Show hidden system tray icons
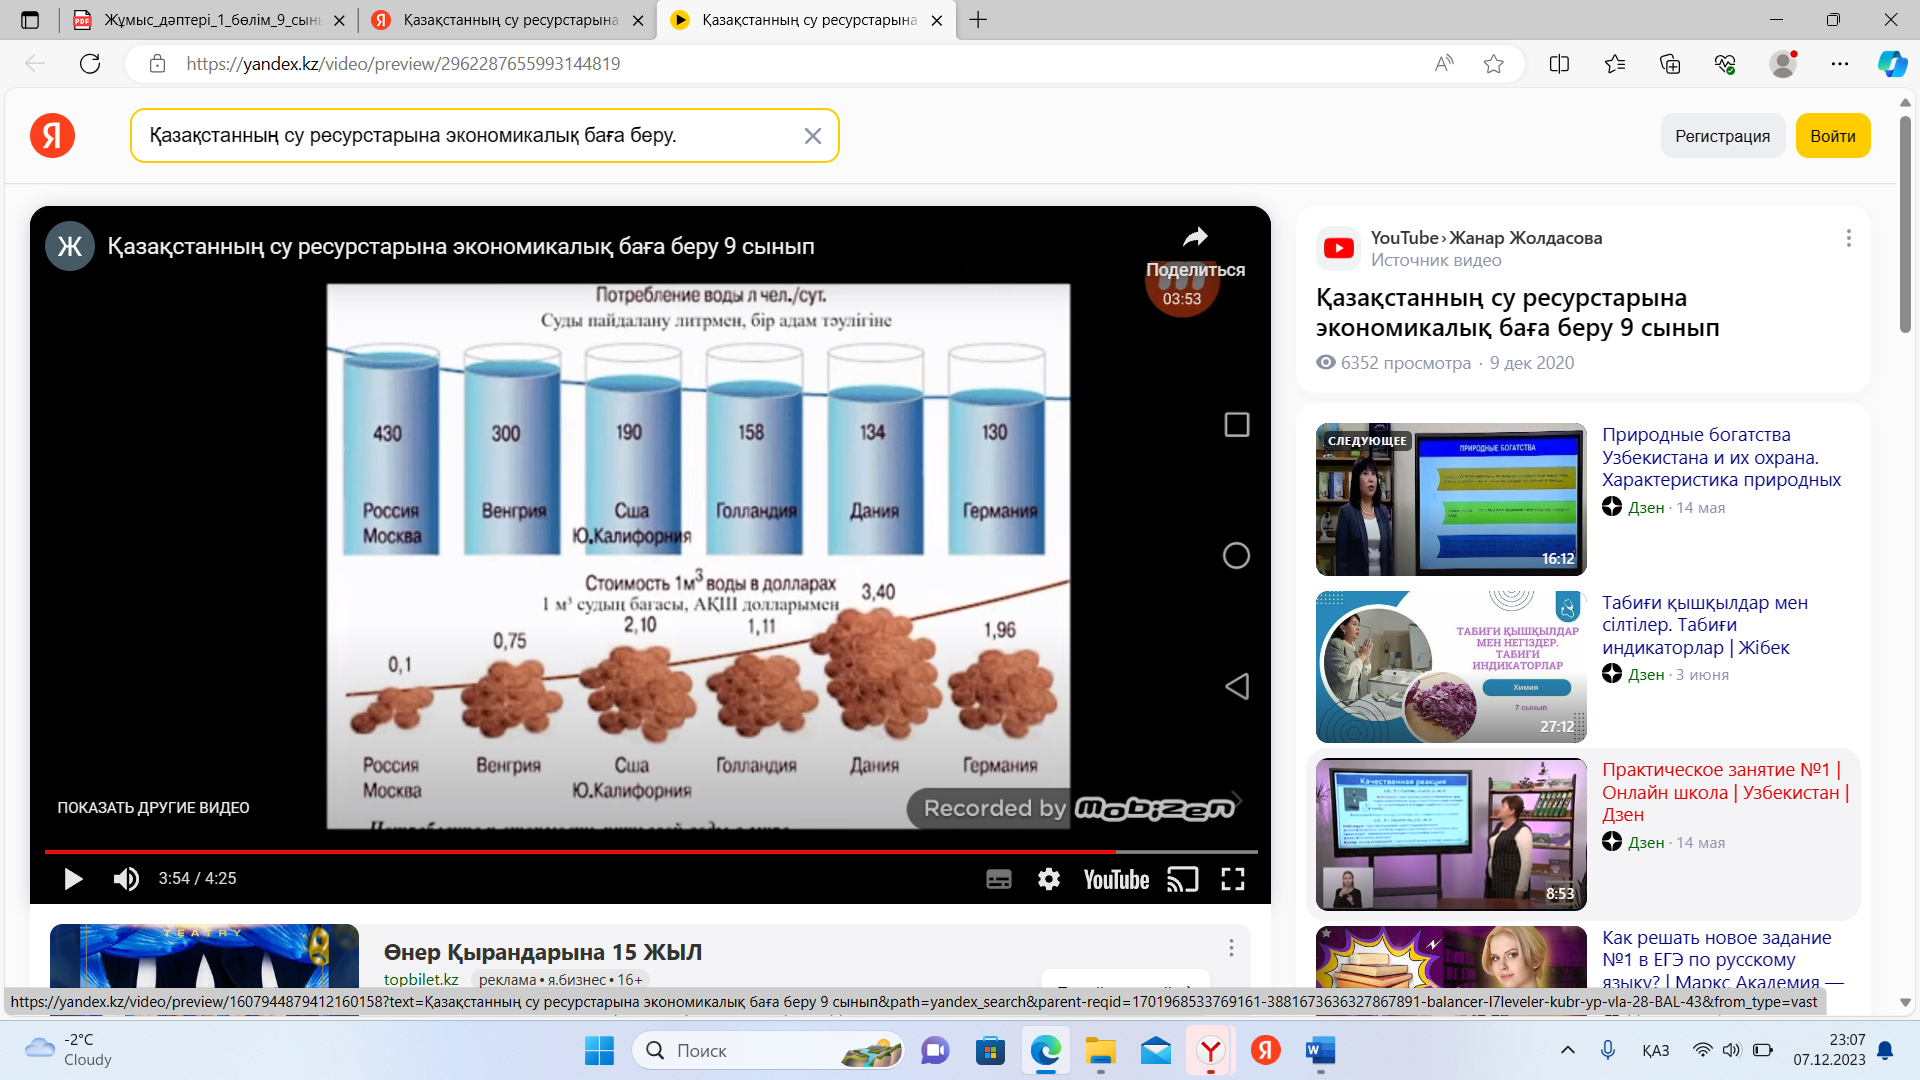 click(x=1567, y=1050)
